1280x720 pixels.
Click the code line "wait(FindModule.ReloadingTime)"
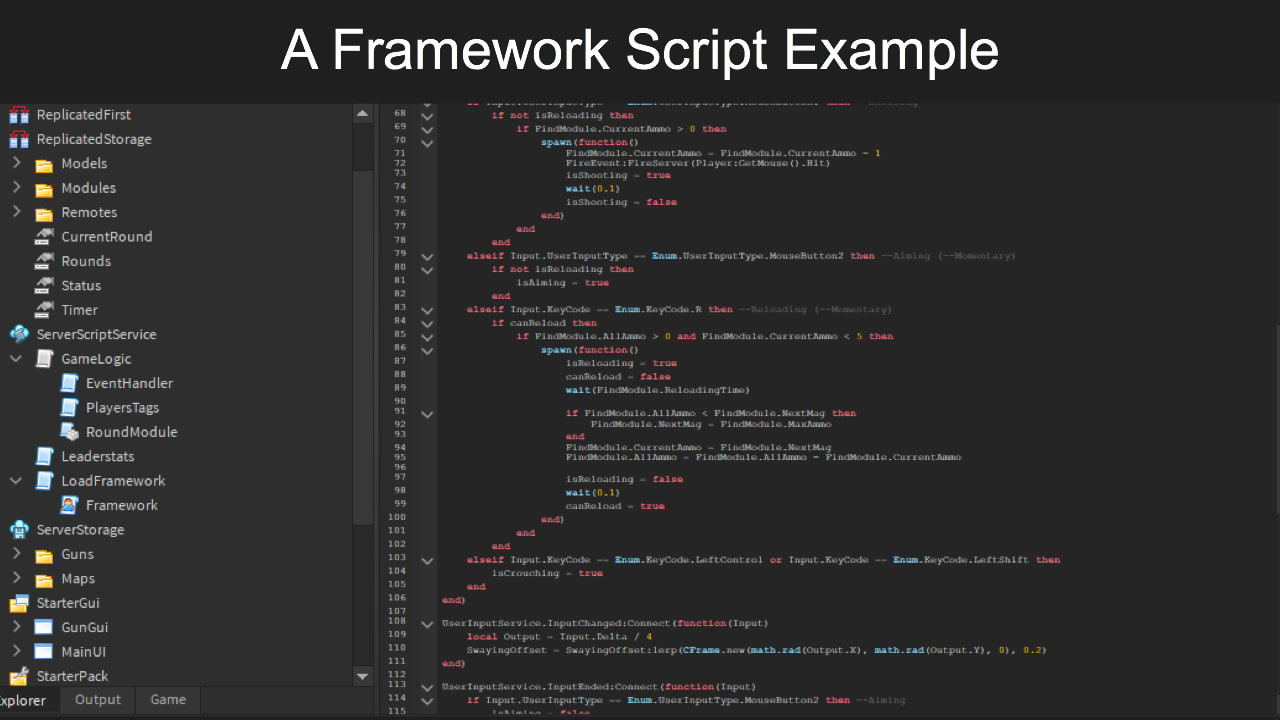(x=657, y=390)
